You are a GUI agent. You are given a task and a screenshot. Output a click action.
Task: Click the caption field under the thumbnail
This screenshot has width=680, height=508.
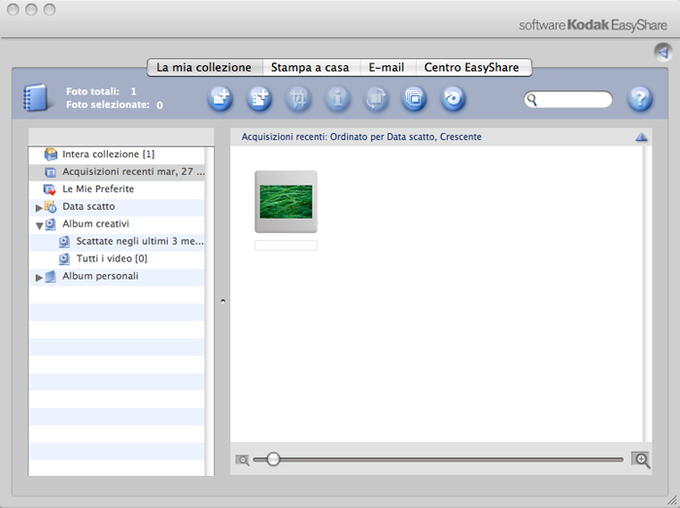click(286, 246)
